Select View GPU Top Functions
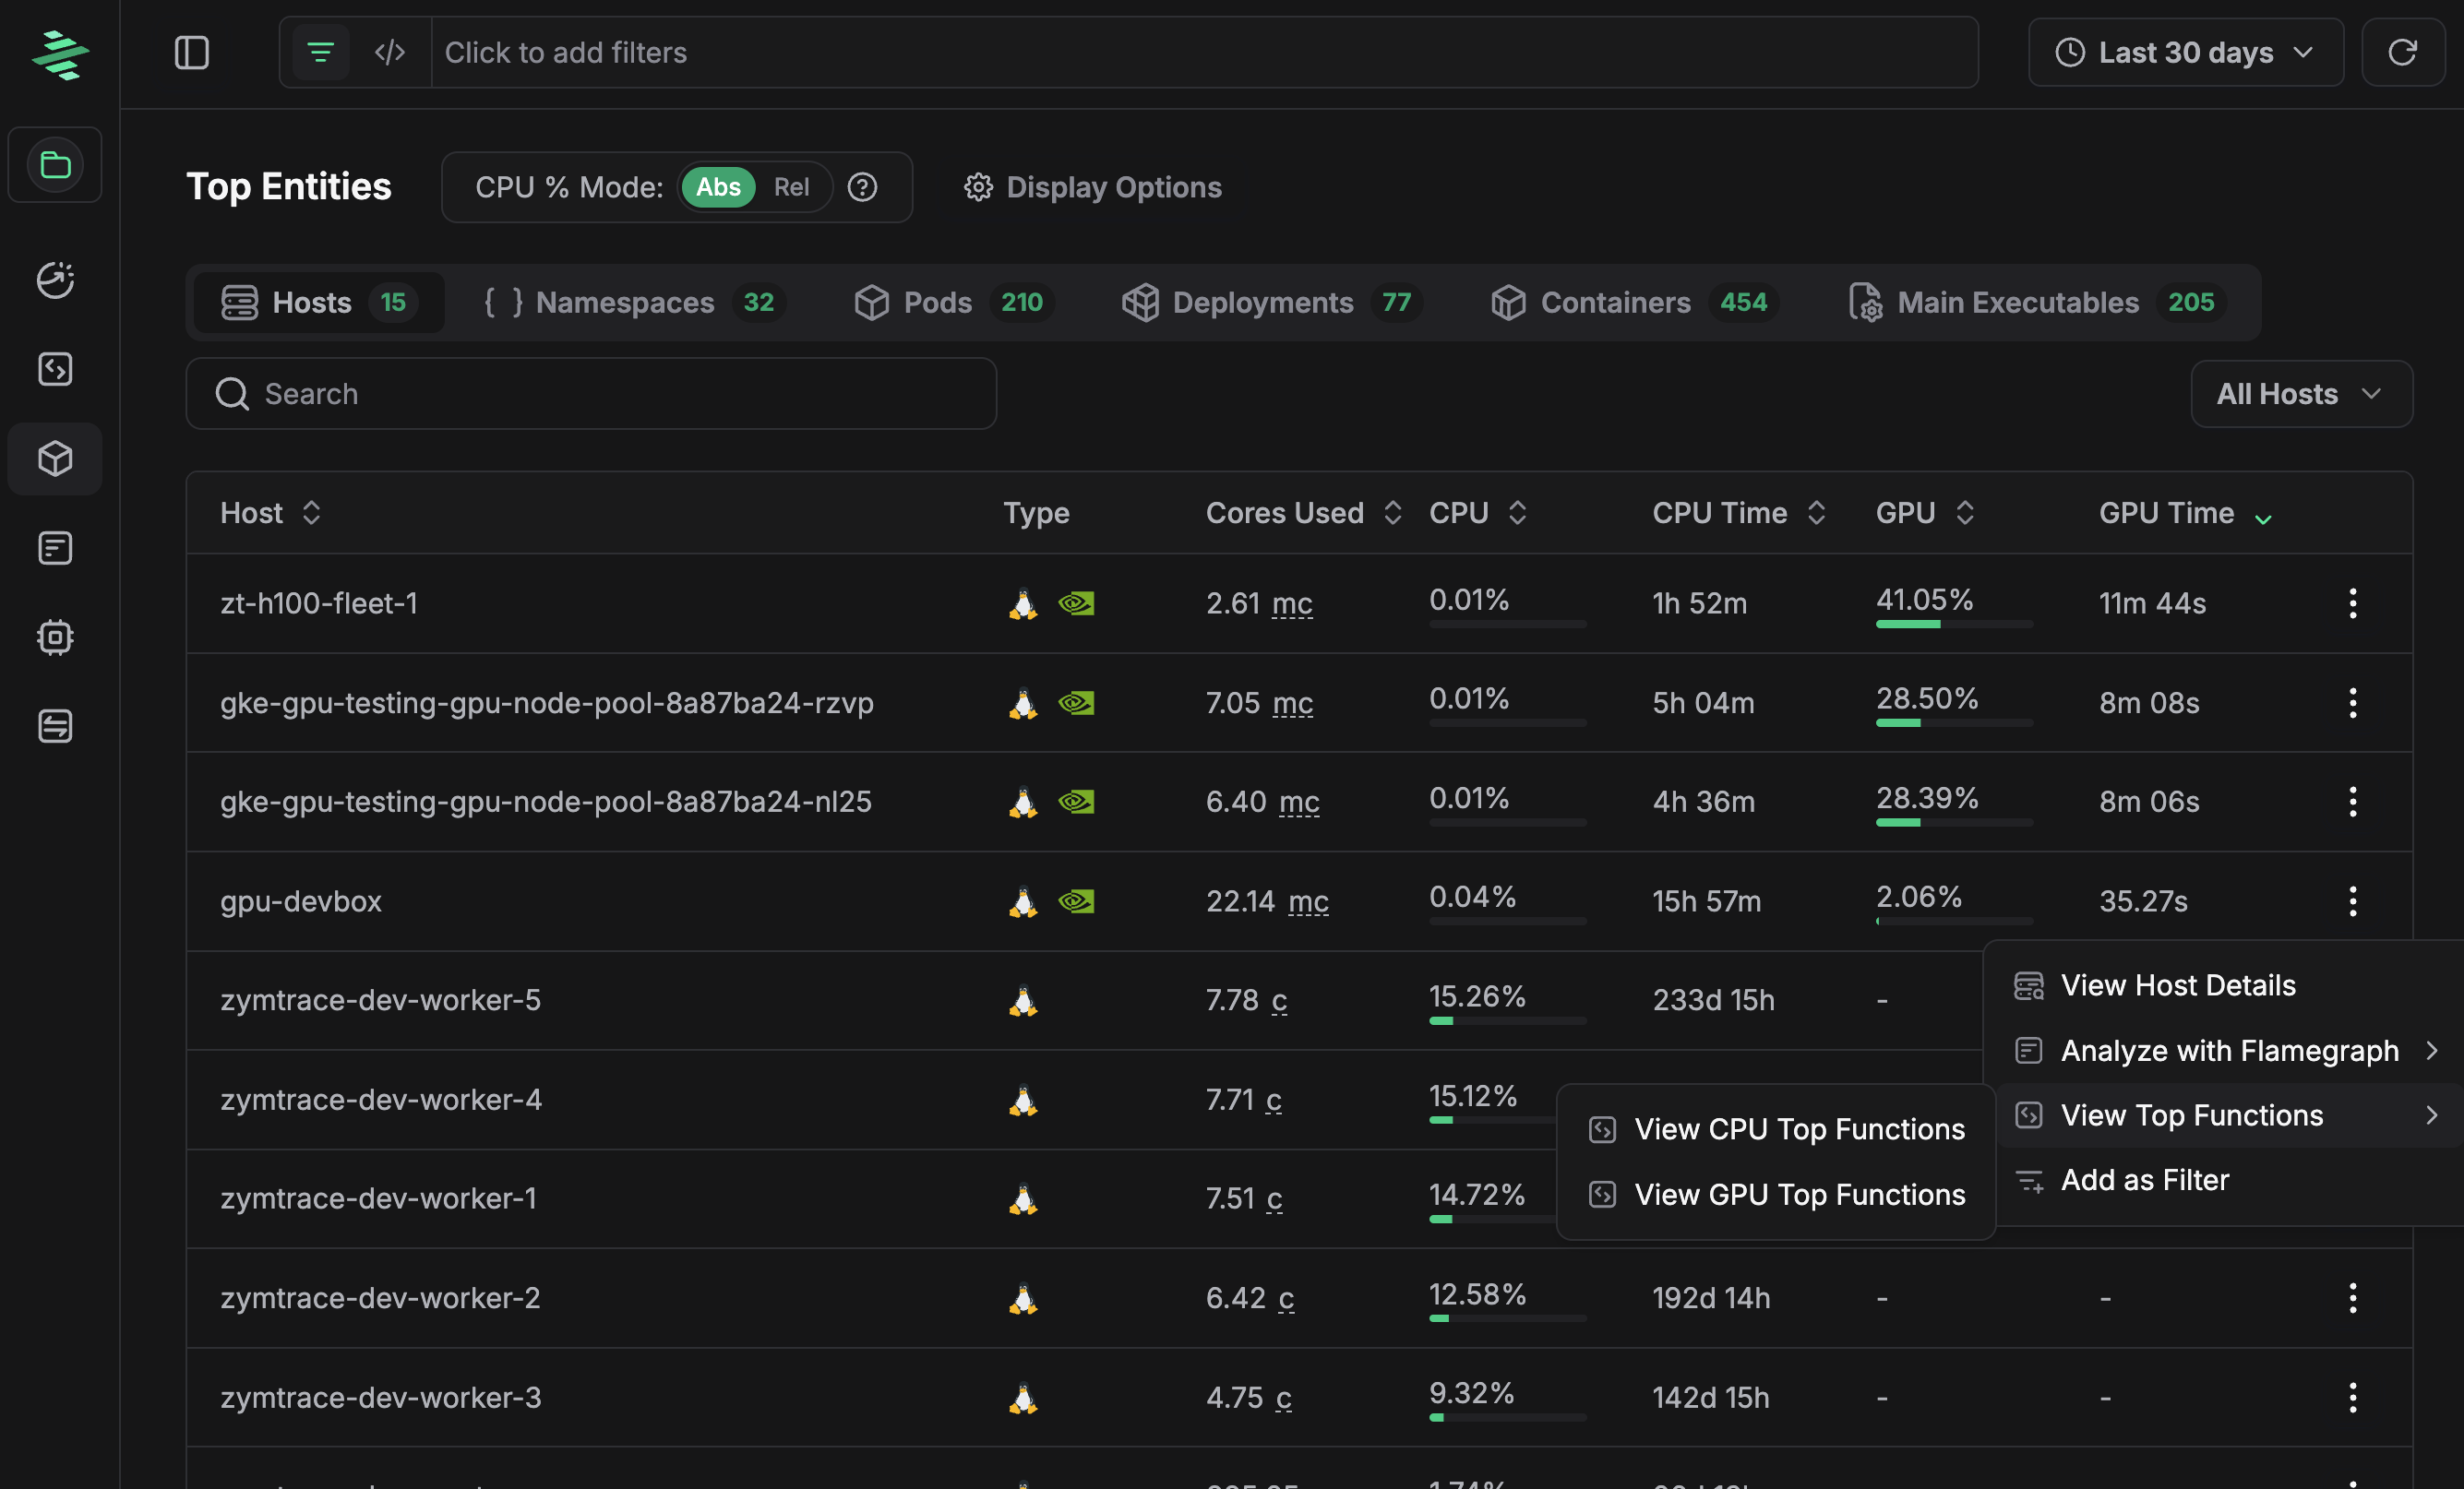Viewport: 2464px width, 1489px height. click(1798, 1194)
